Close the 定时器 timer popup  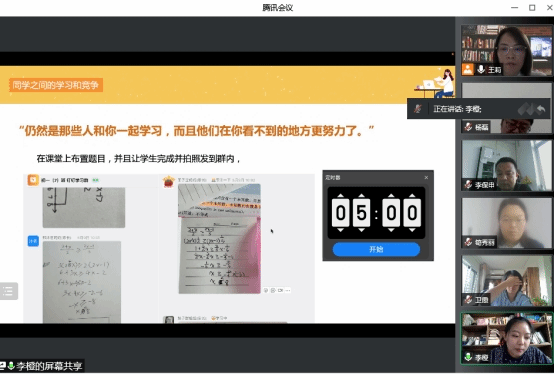(426, 178)
